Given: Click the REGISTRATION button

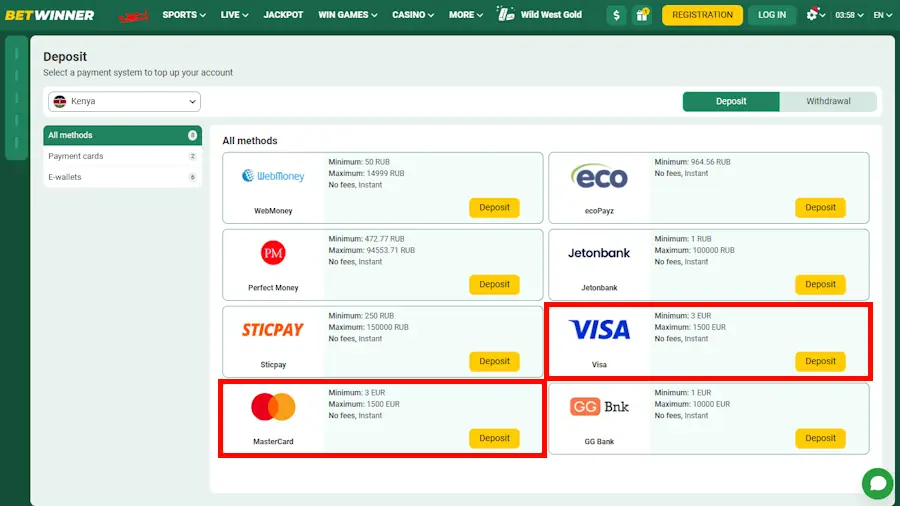Looking at the screenshot, I should 702,15.
